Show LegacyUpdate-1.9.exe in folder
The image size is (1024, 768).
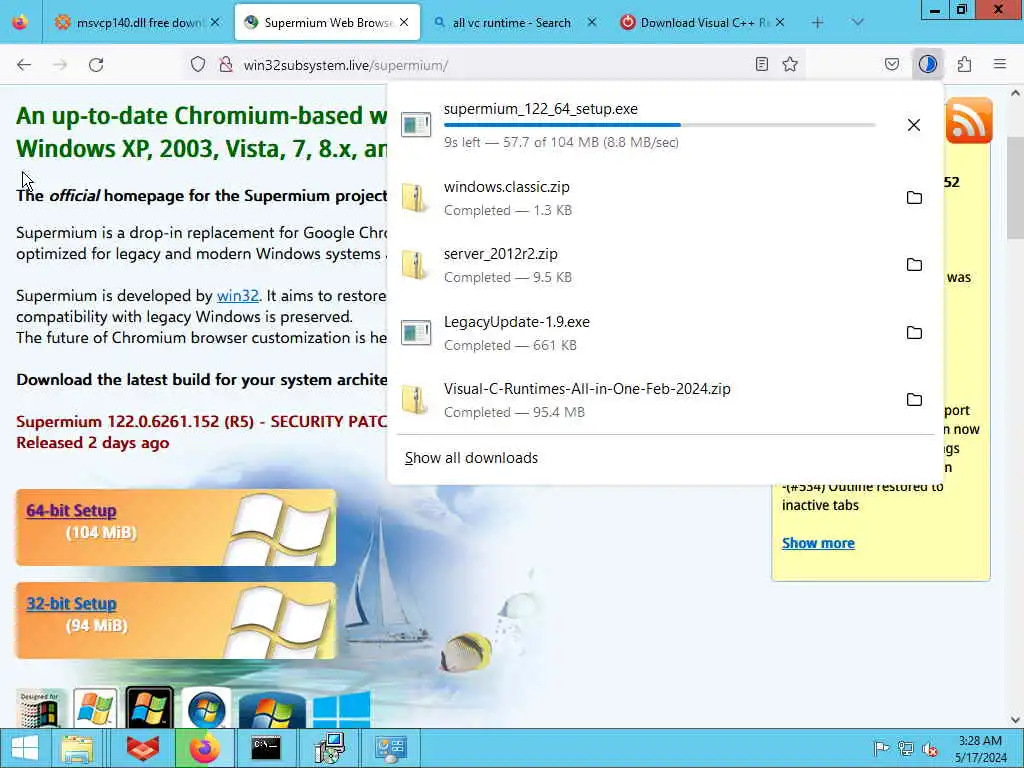914,332
